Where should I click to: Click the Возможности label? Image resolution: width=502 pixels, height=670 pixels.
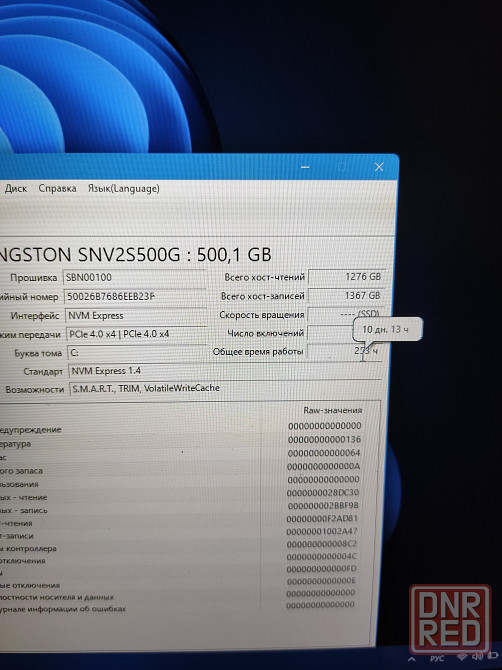(35, 390)
